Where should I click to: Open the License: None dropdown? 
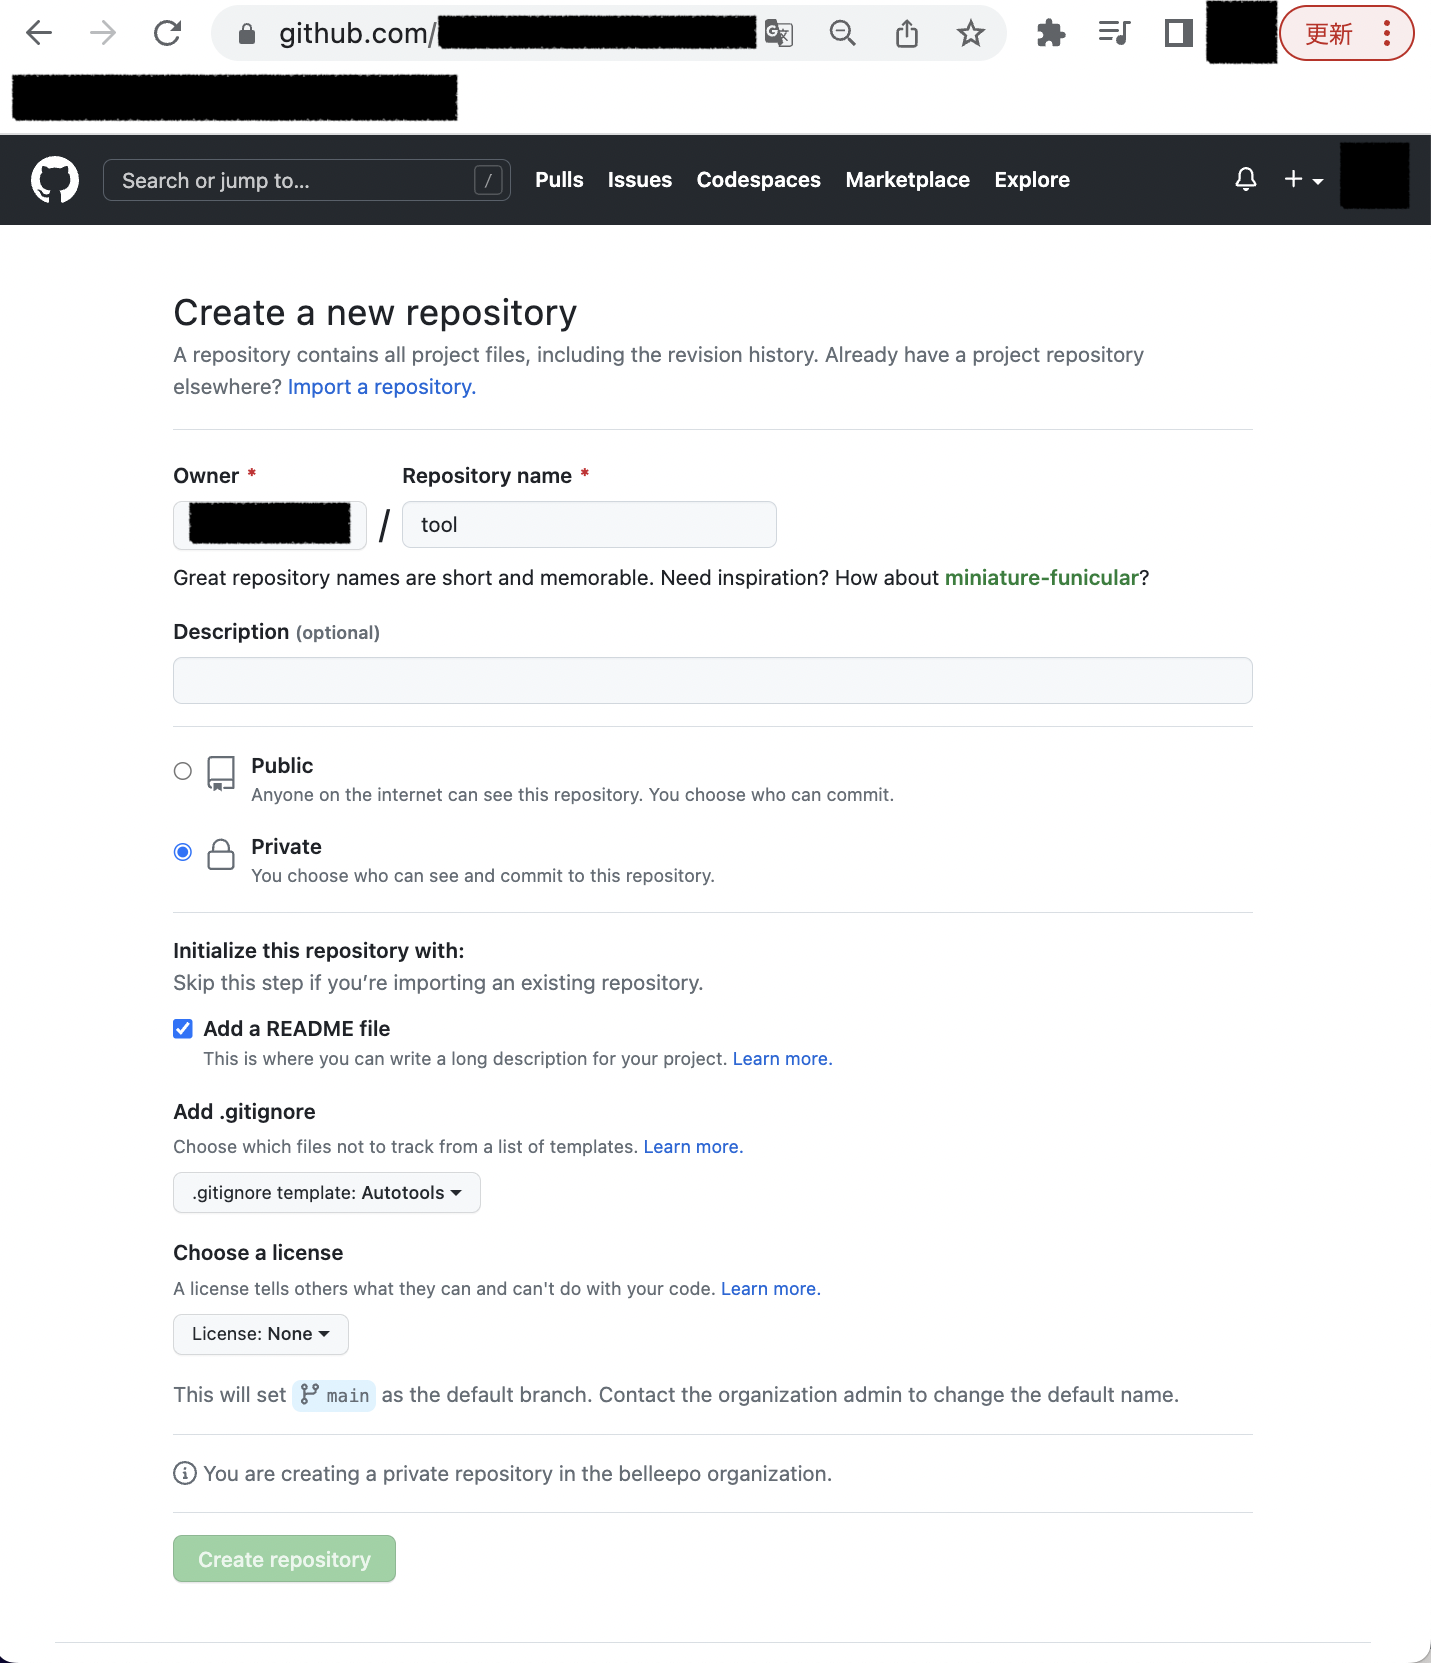[261, 1334]
